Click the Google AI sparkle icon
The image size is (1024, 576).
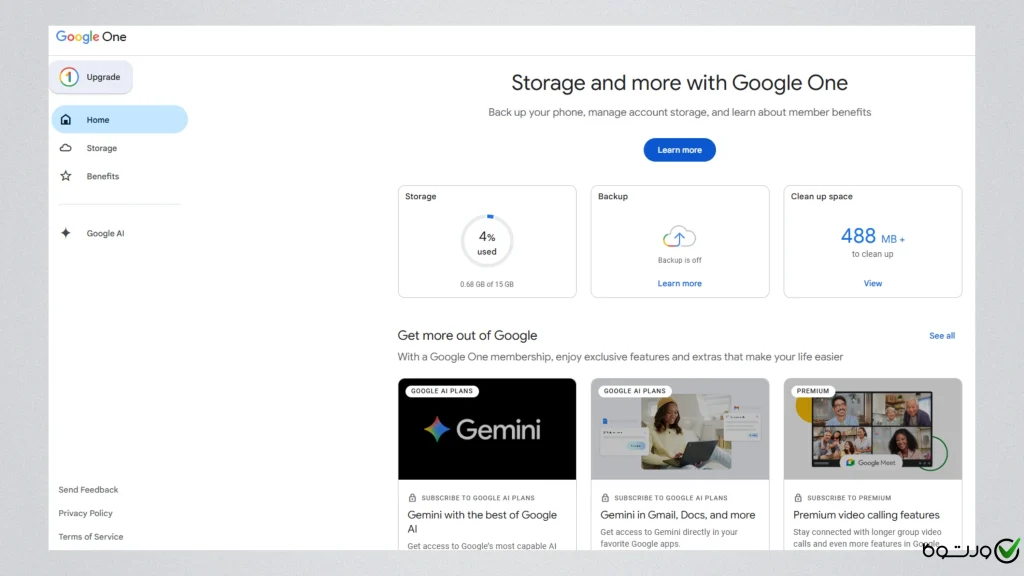click(x=66, y=233)
